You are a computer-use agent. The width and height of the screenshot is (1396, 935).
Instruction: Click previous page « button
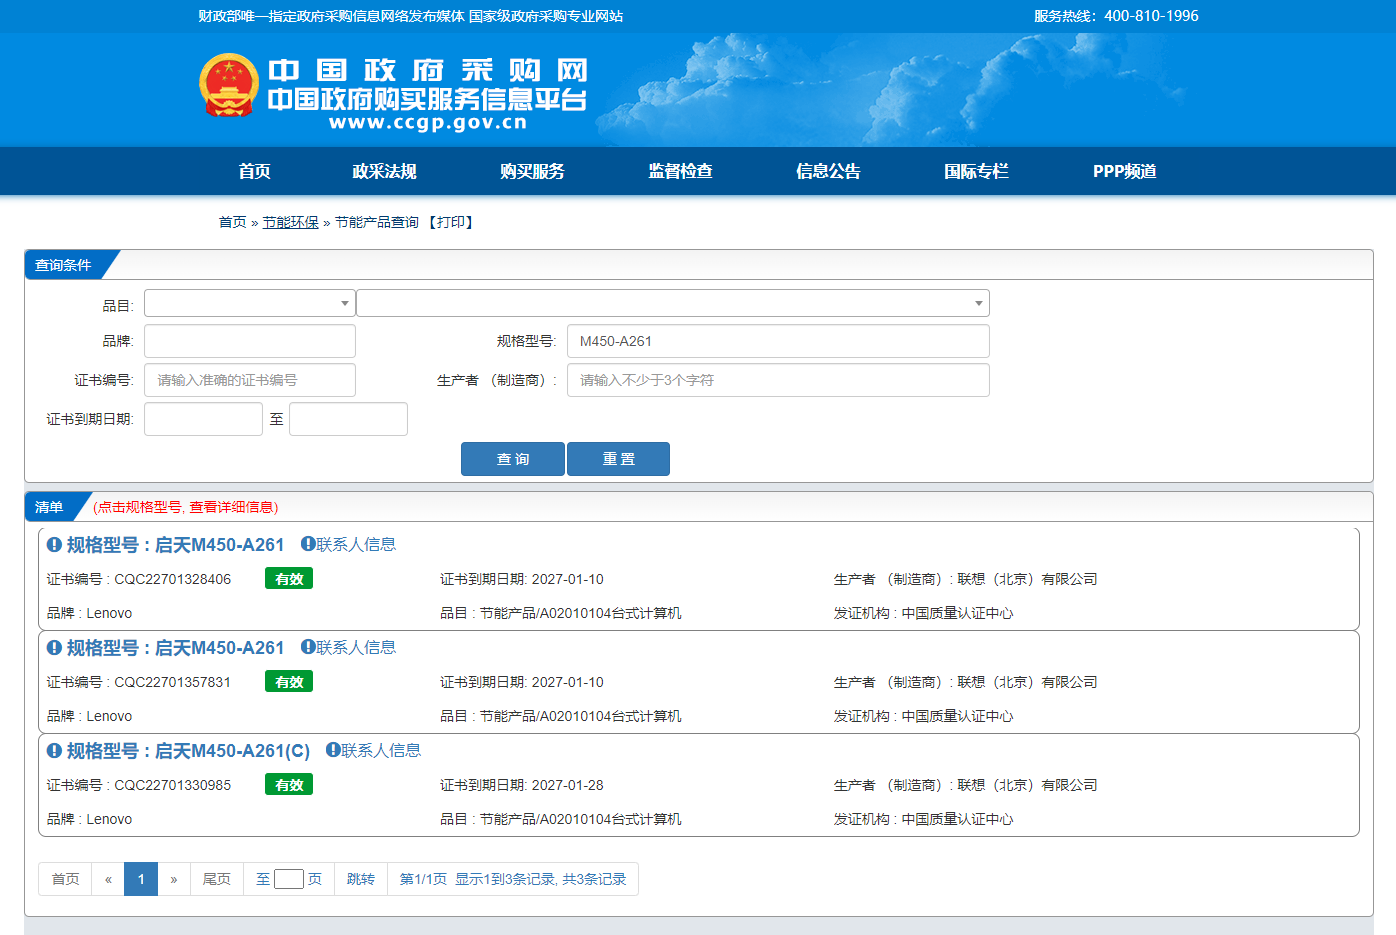[x=108, y=879]
